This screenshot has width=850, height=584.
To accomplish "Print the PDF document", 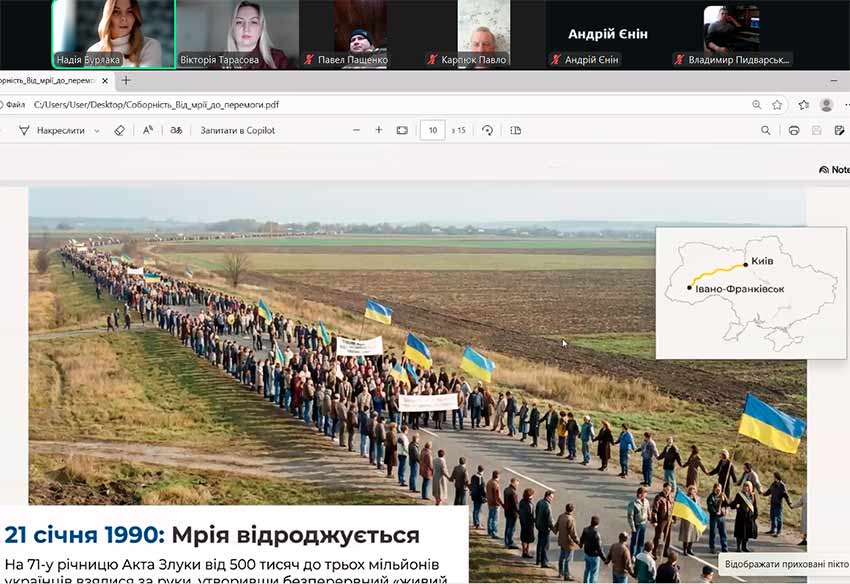I will 794,130.
